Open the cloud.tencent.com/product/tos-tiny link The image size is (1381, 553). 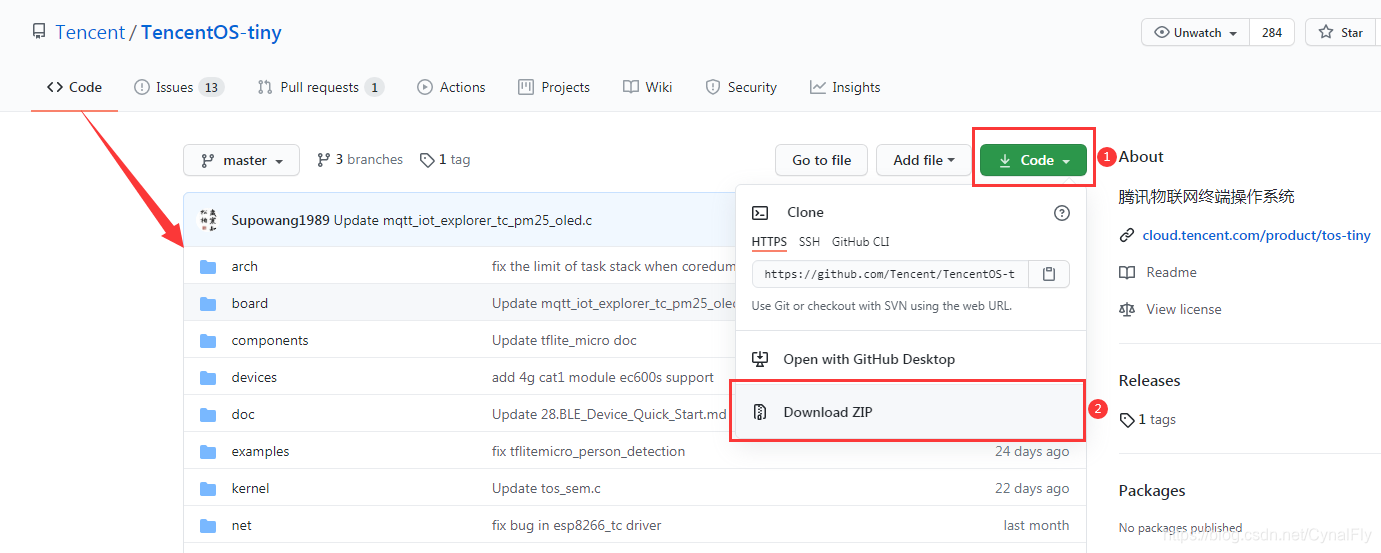1257,236
